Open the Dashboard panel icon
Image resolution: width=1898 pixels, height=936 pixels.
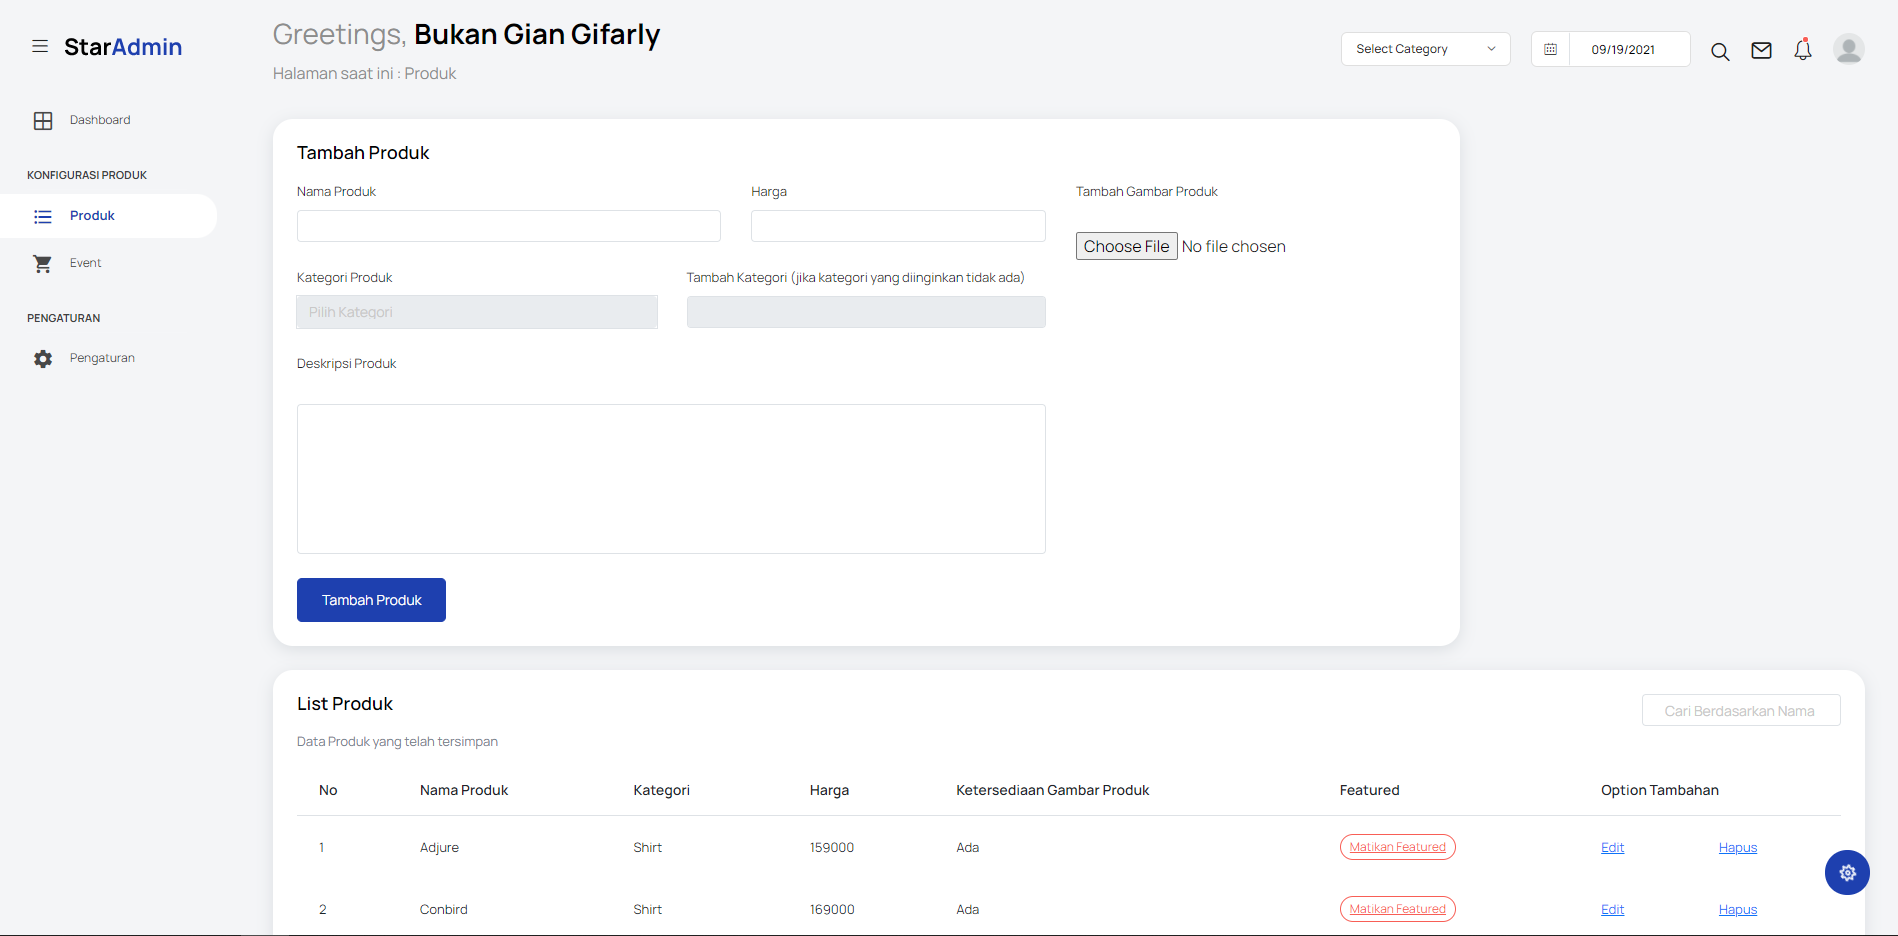[43, 120]
